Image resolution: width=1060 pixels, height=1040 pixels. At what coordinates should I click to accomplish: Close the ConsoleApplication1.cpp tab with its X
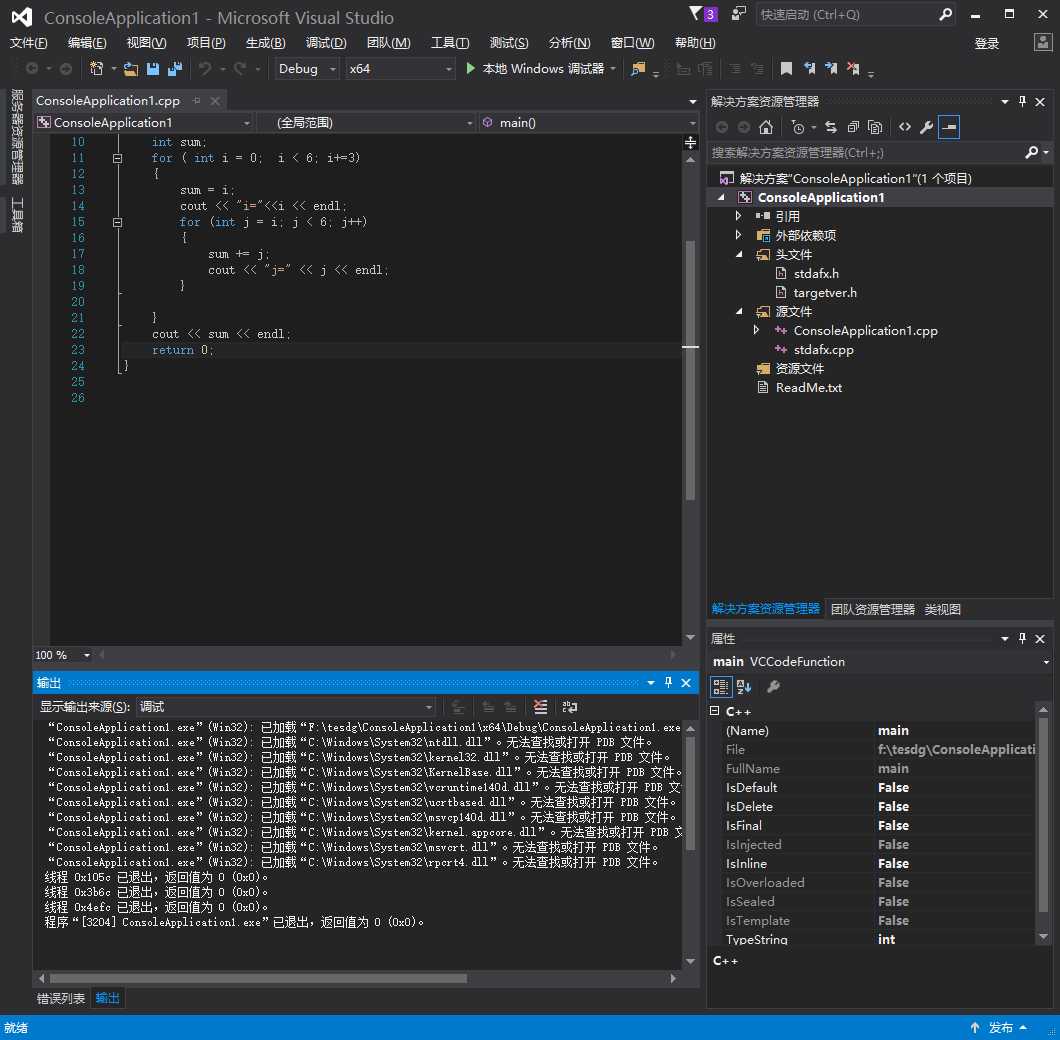(215, 101)
